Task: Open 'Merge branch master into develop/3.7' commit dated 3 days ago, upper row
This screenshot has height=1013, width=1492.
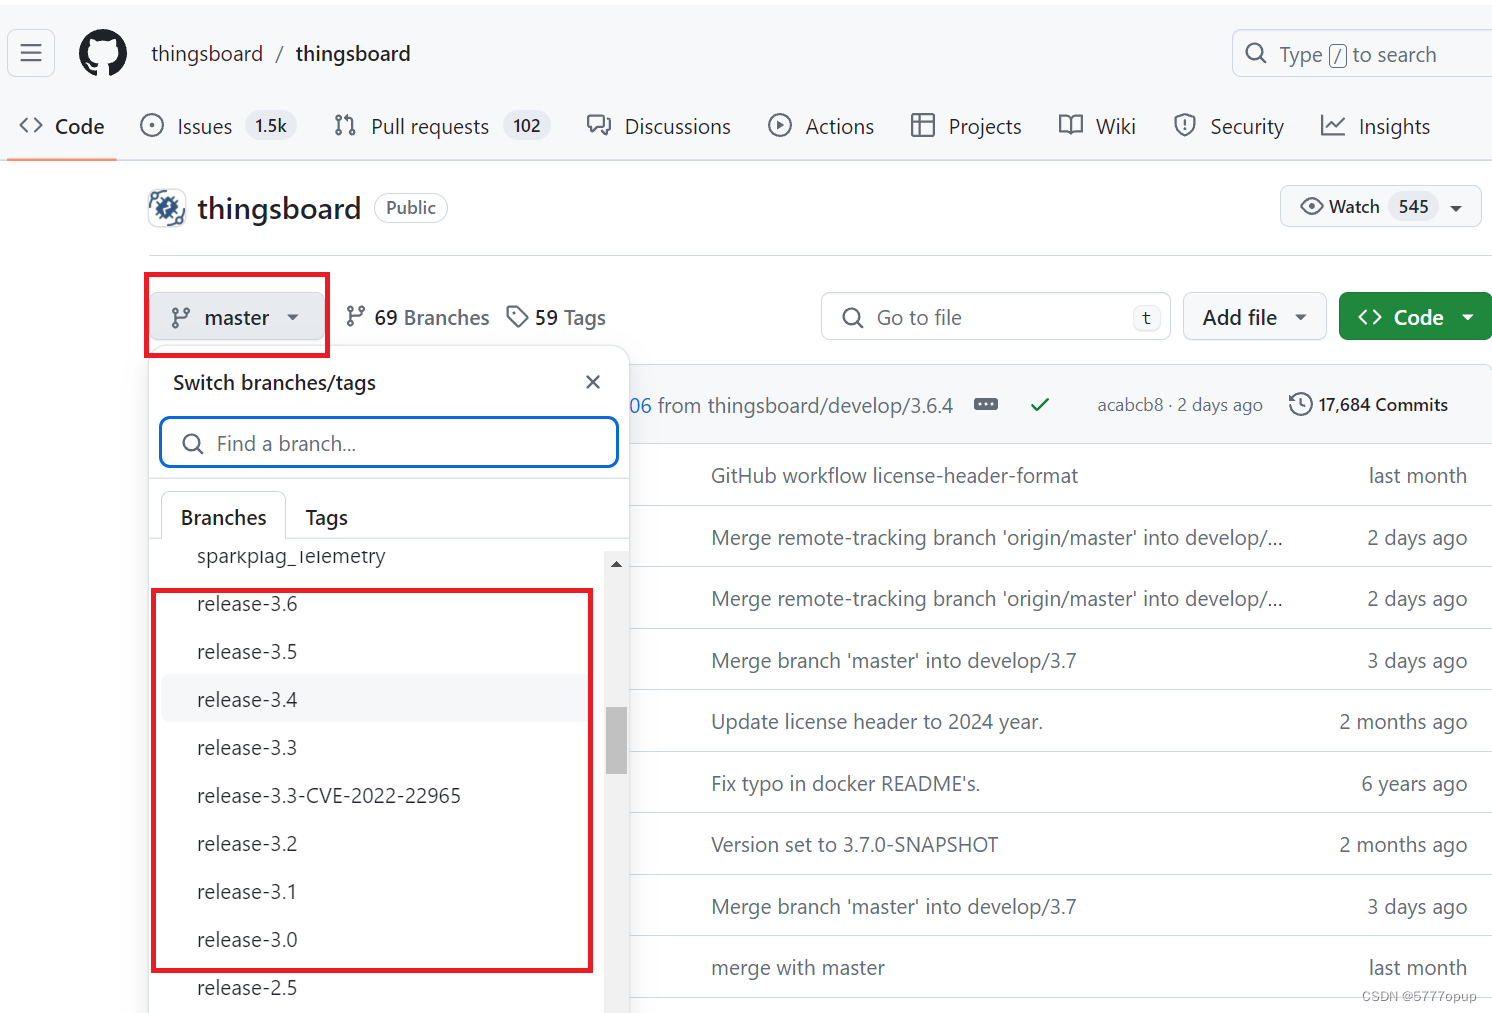Action: [x=893, y=661]
